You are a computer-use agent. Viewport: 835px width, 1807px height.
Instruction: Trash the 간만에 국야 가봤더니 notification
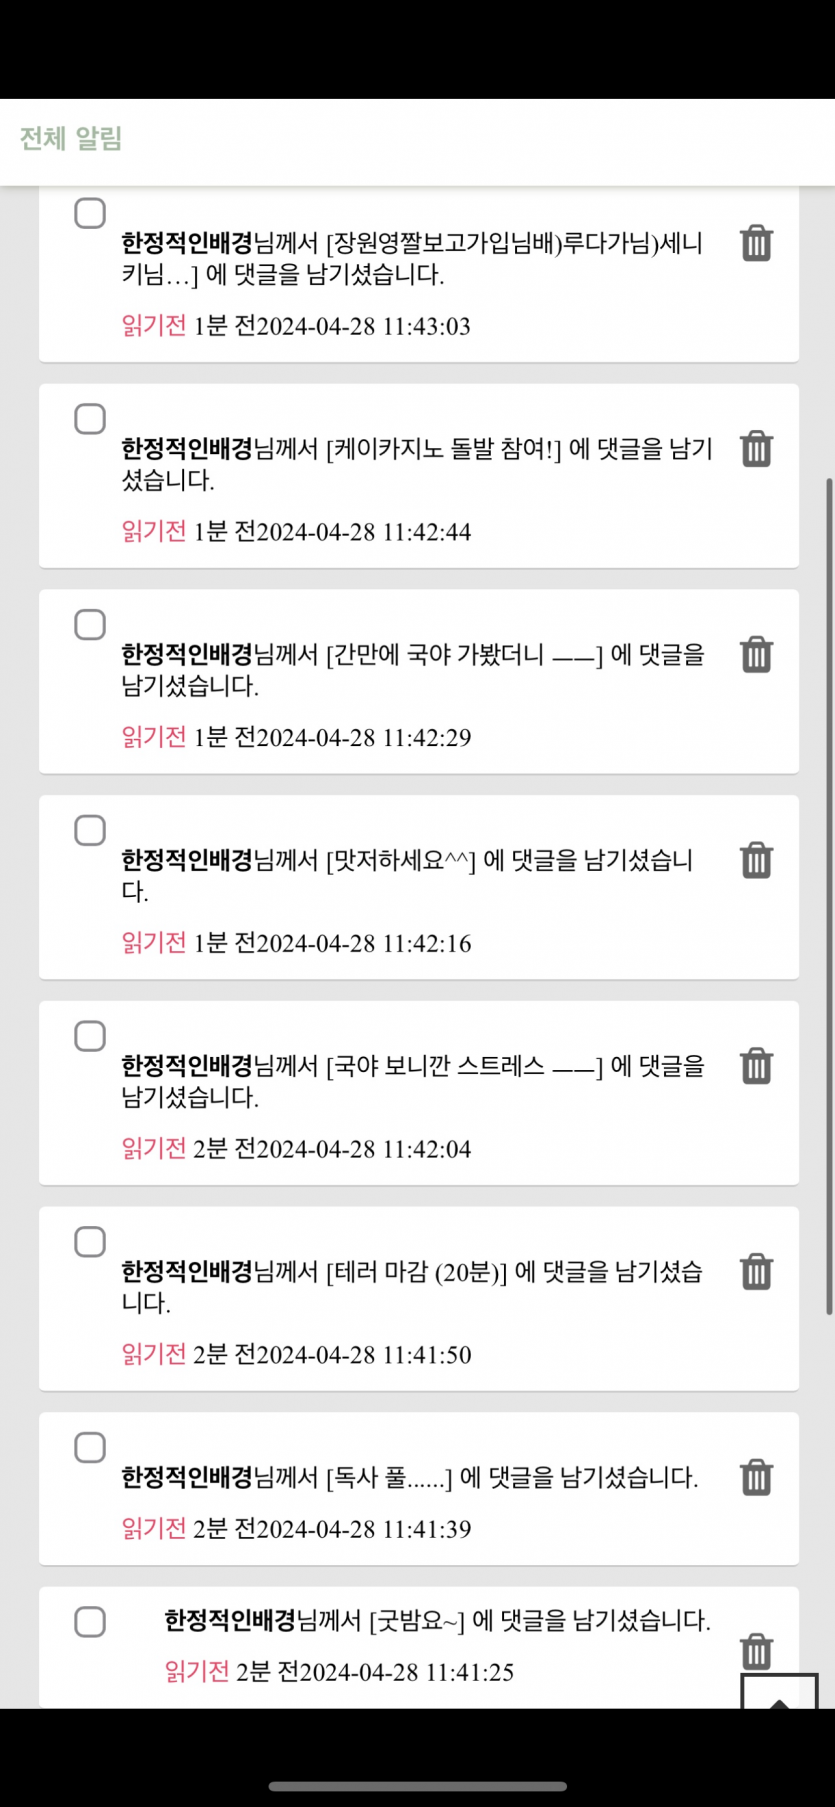pyautogui.click(x=756, y=655)
